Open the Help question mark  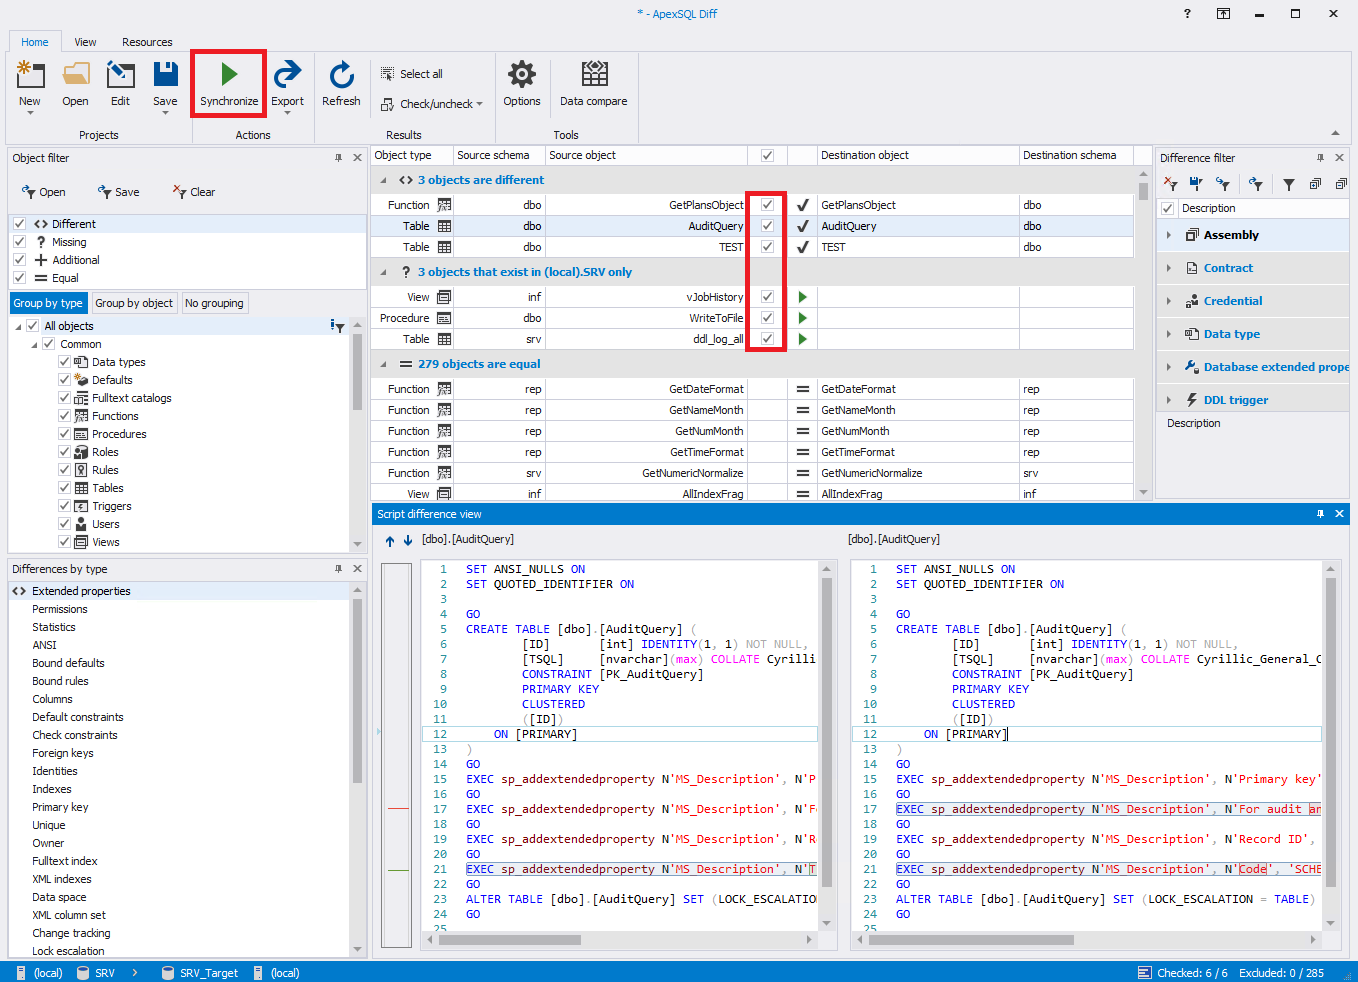coord(1187,14)
